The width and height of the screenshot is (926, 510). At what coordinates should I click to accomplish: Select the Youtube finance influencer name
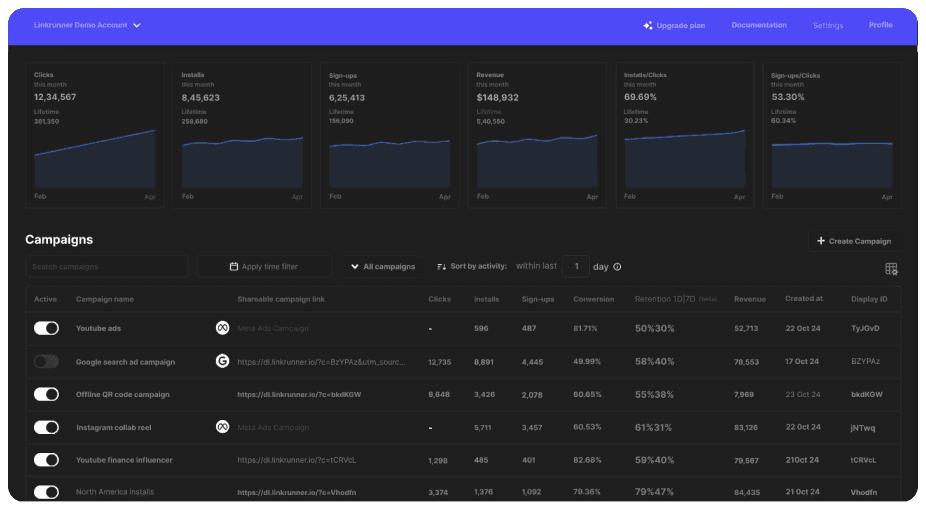point(124,460)
